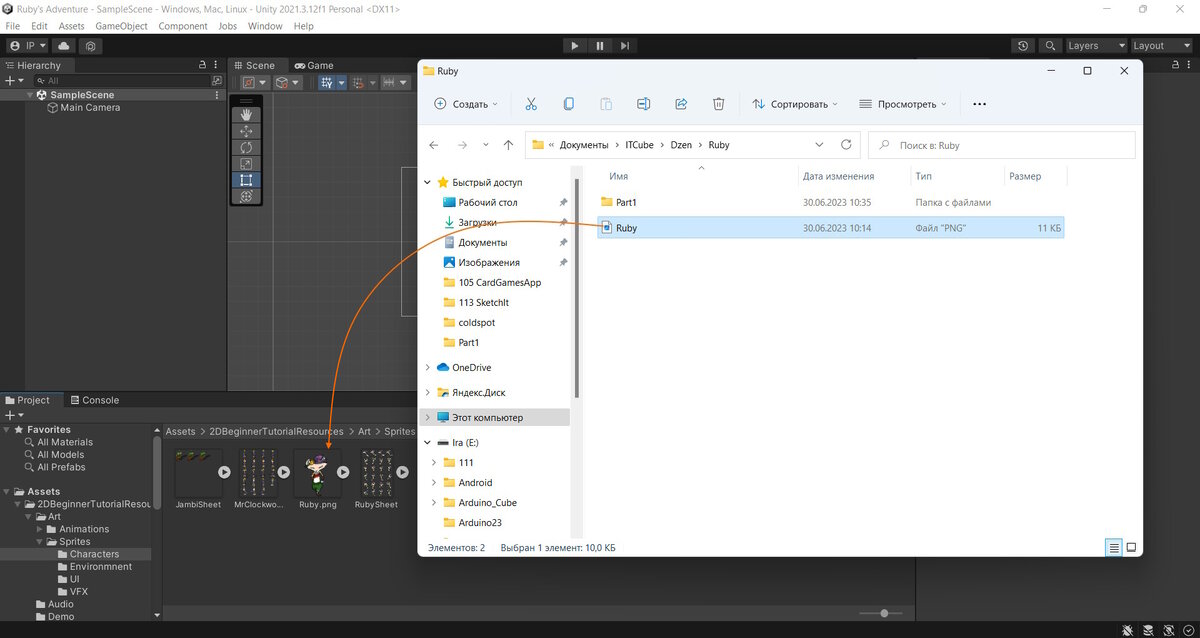Select the Move tool in Scene view
Viewport: 1200px width, 638px height.
[x=246, y=131]
